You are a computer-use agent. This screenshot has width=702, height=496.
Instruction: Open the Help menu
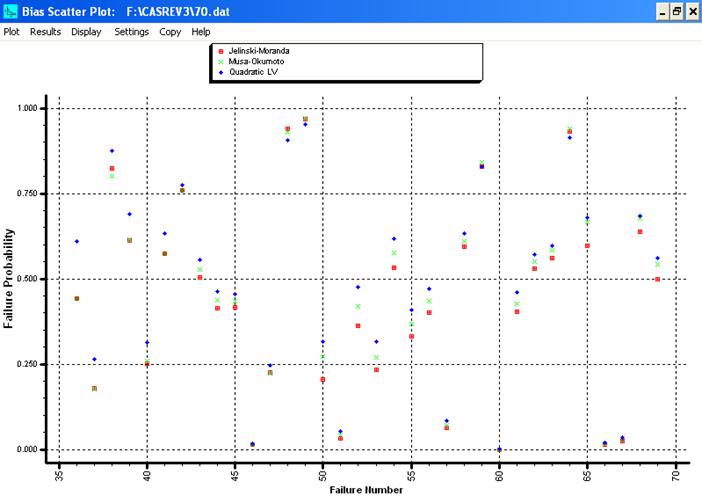(x=201, y=31)
